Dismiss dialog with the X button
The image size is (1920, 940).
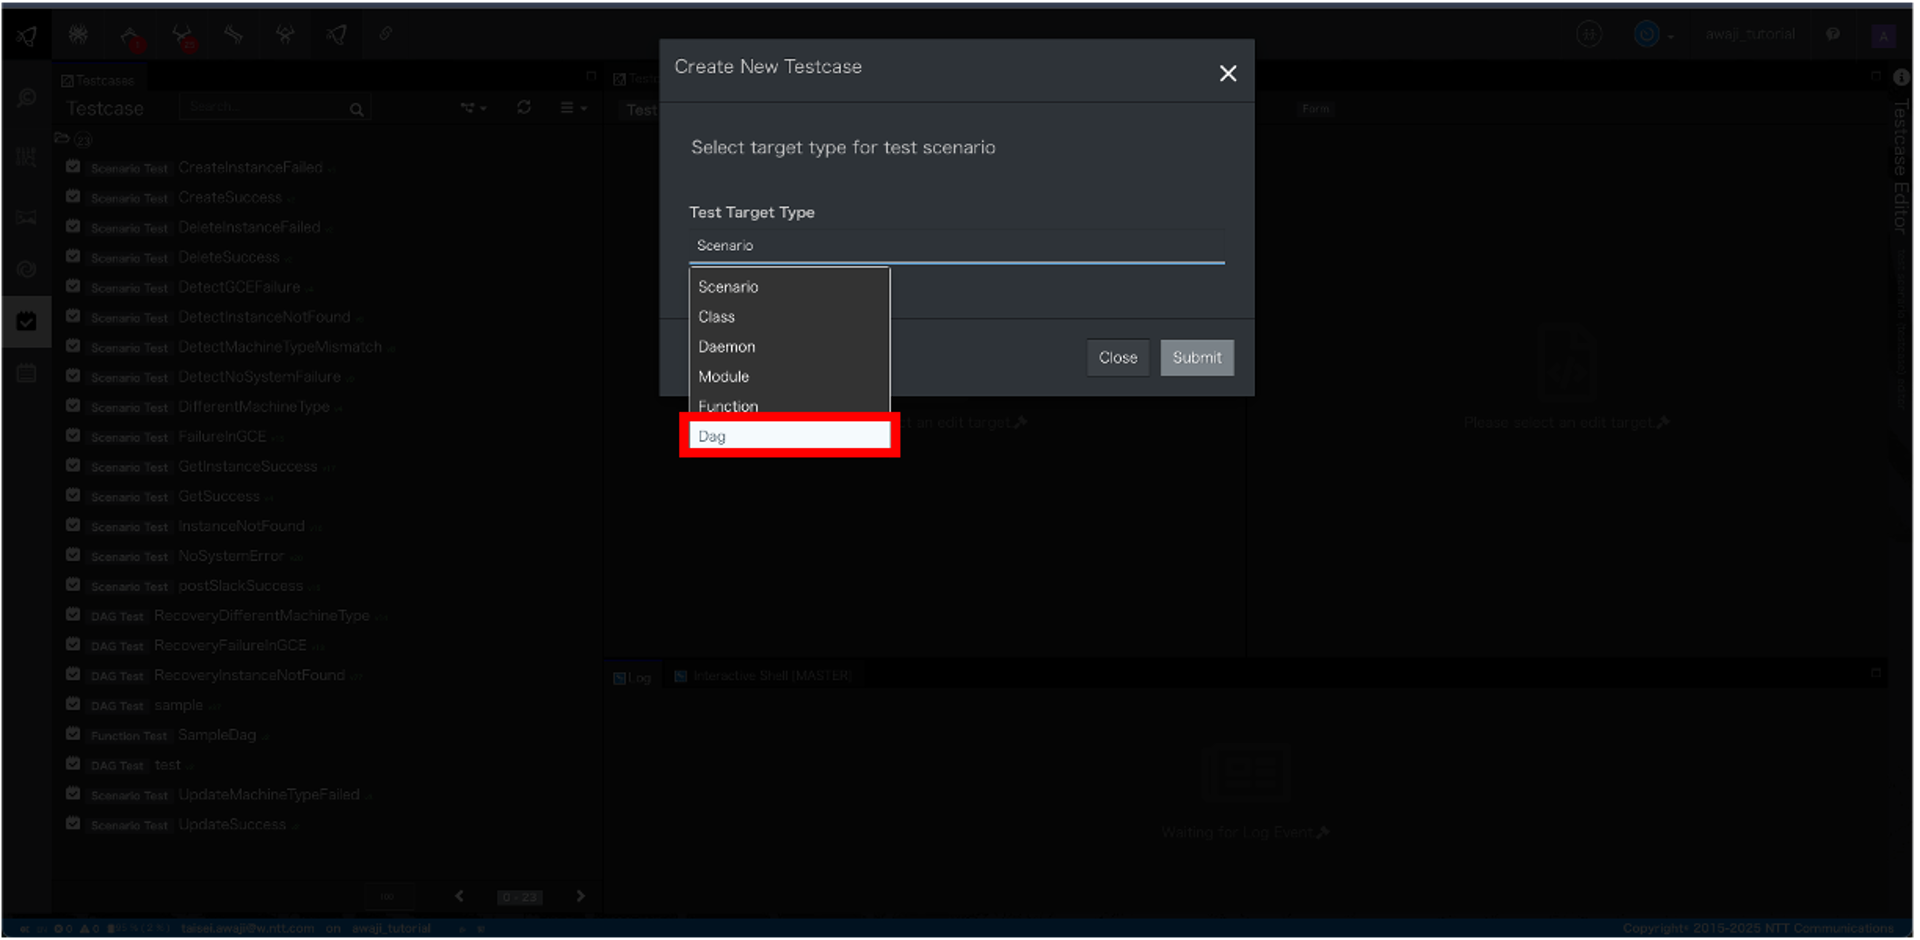coord(1228,73)
